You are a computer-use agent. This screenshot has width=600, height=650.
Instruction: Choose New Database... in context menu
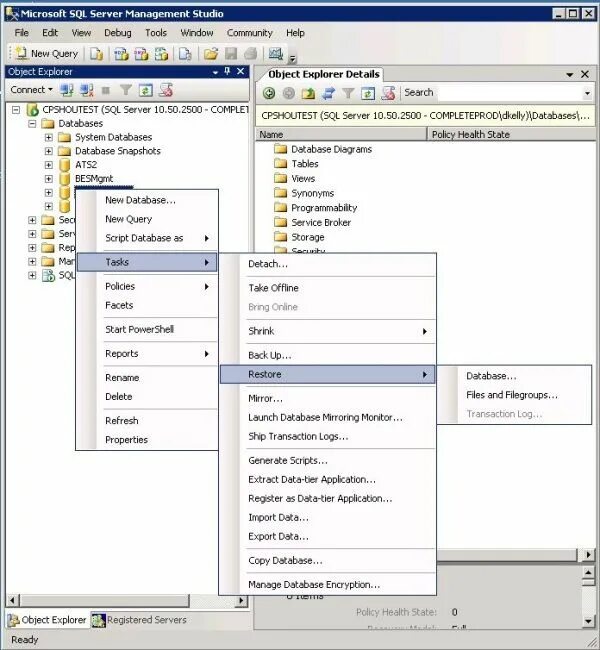click(148, 200)
